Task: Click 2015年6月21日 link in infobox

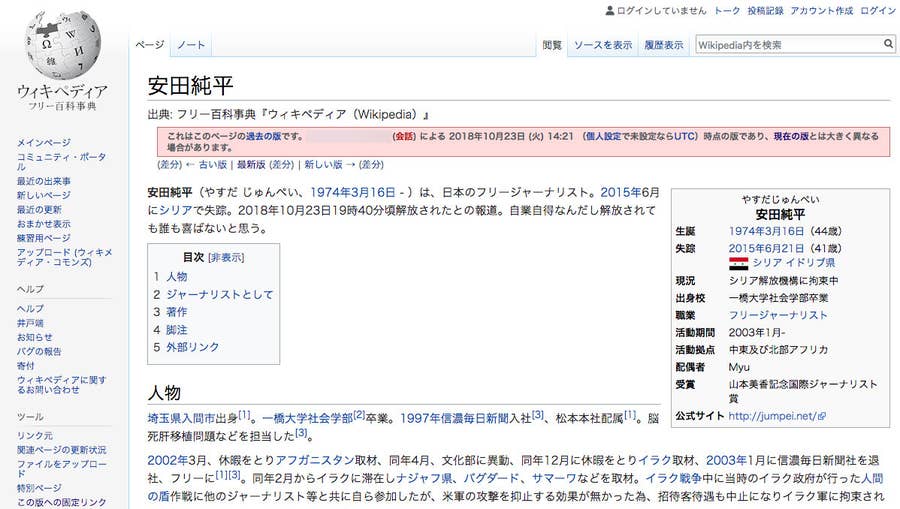Action: [x=766, y=248]
